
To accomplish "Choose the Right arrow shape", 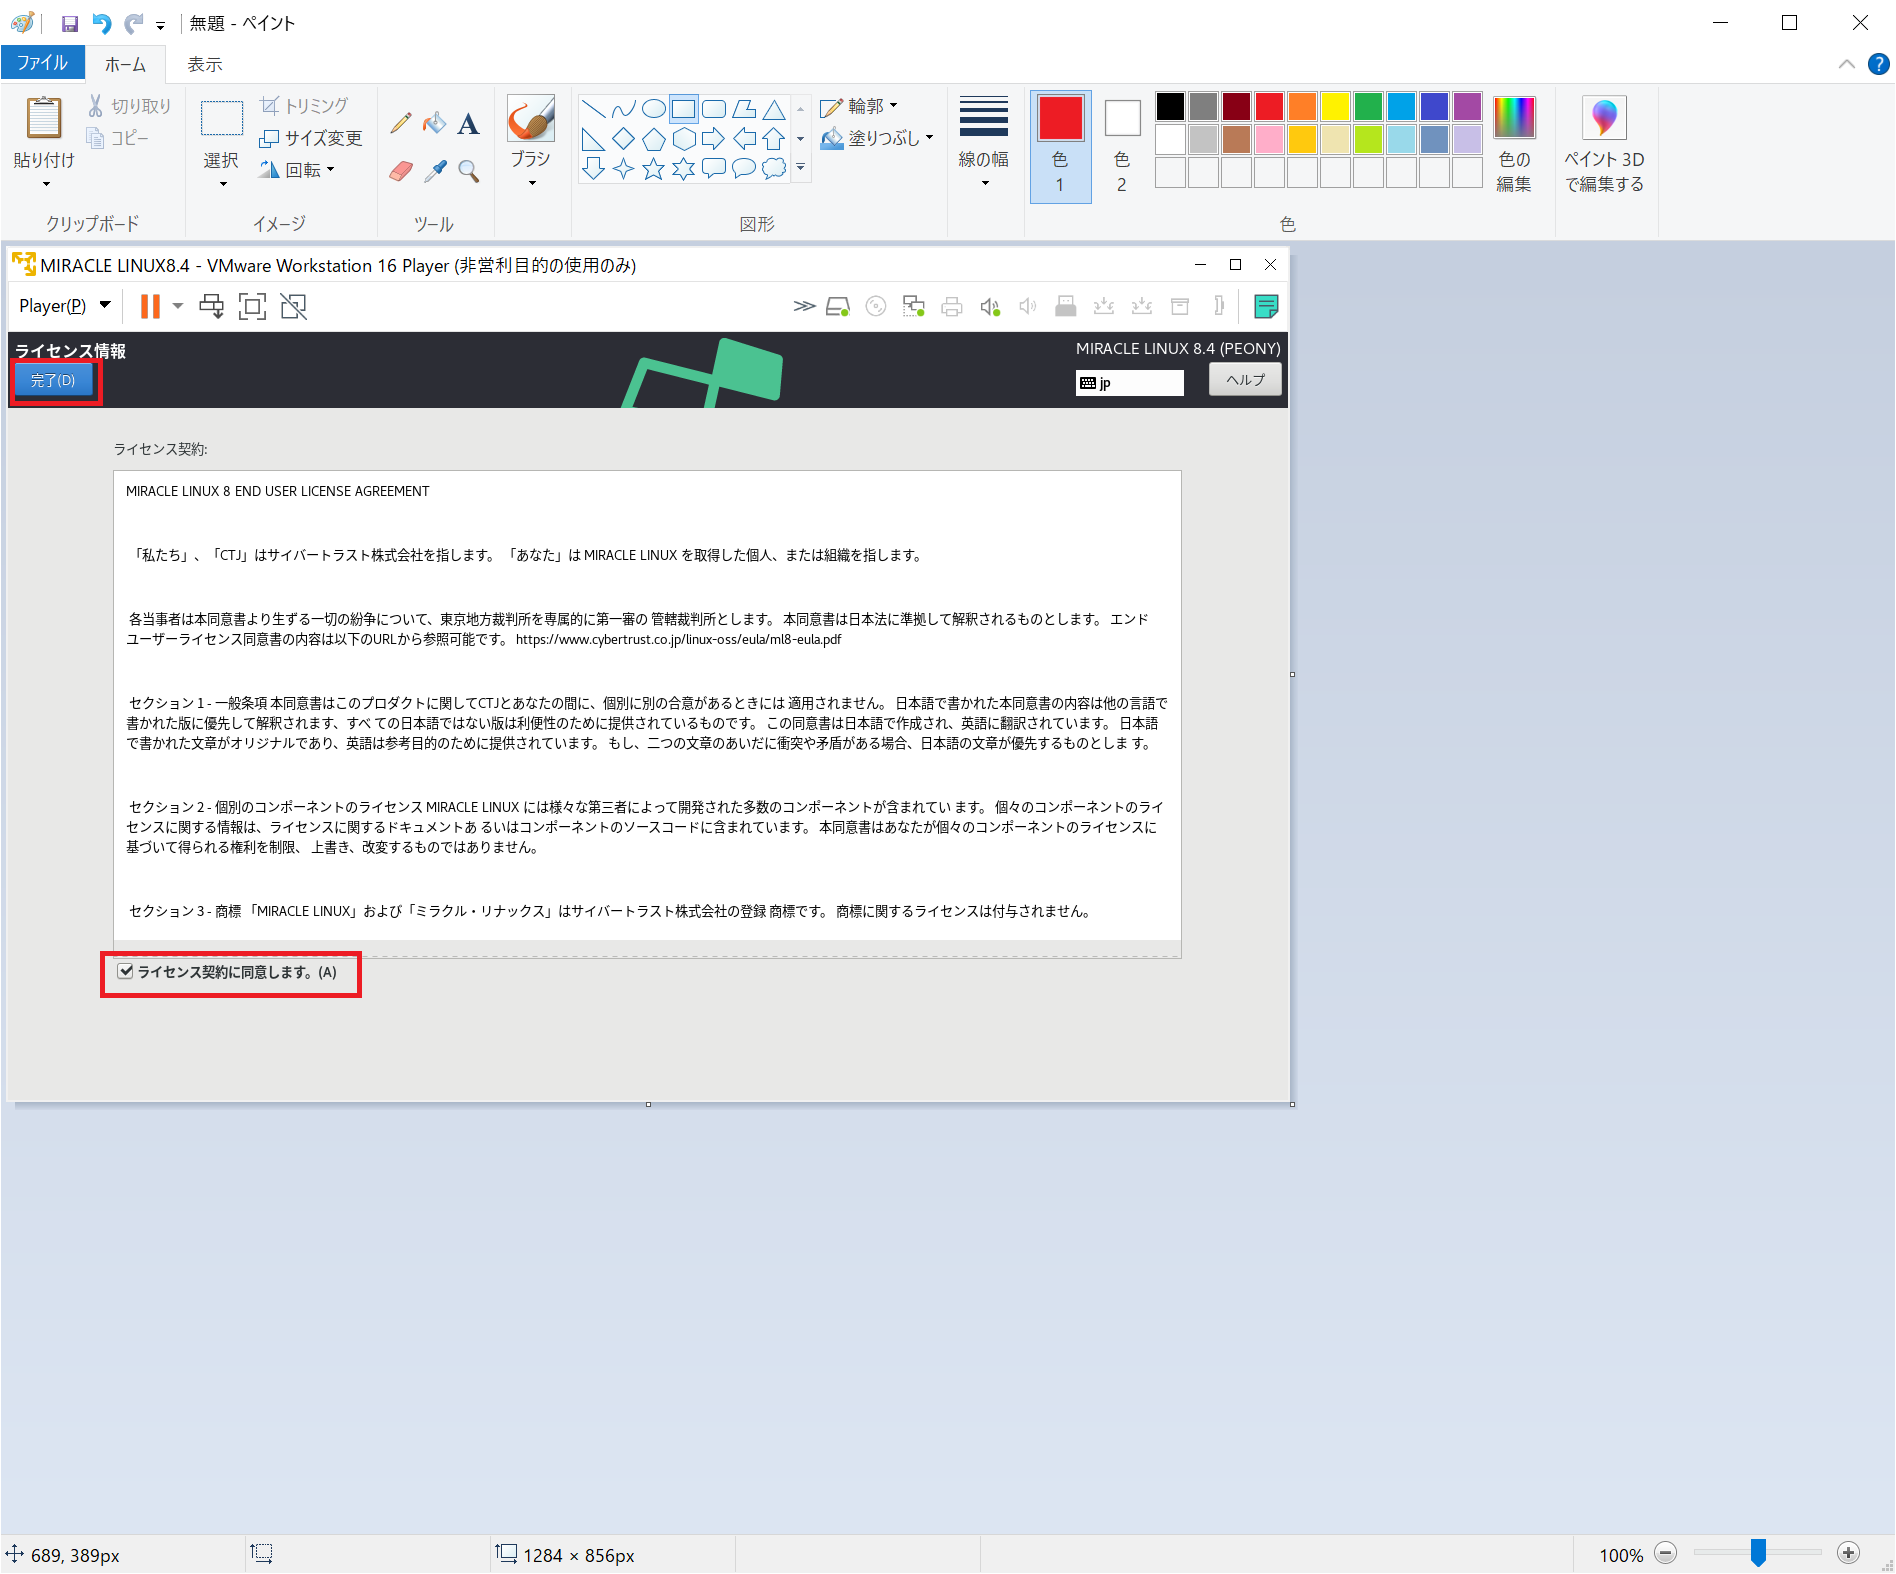I will pyautogui.click(x=713, y=139).
